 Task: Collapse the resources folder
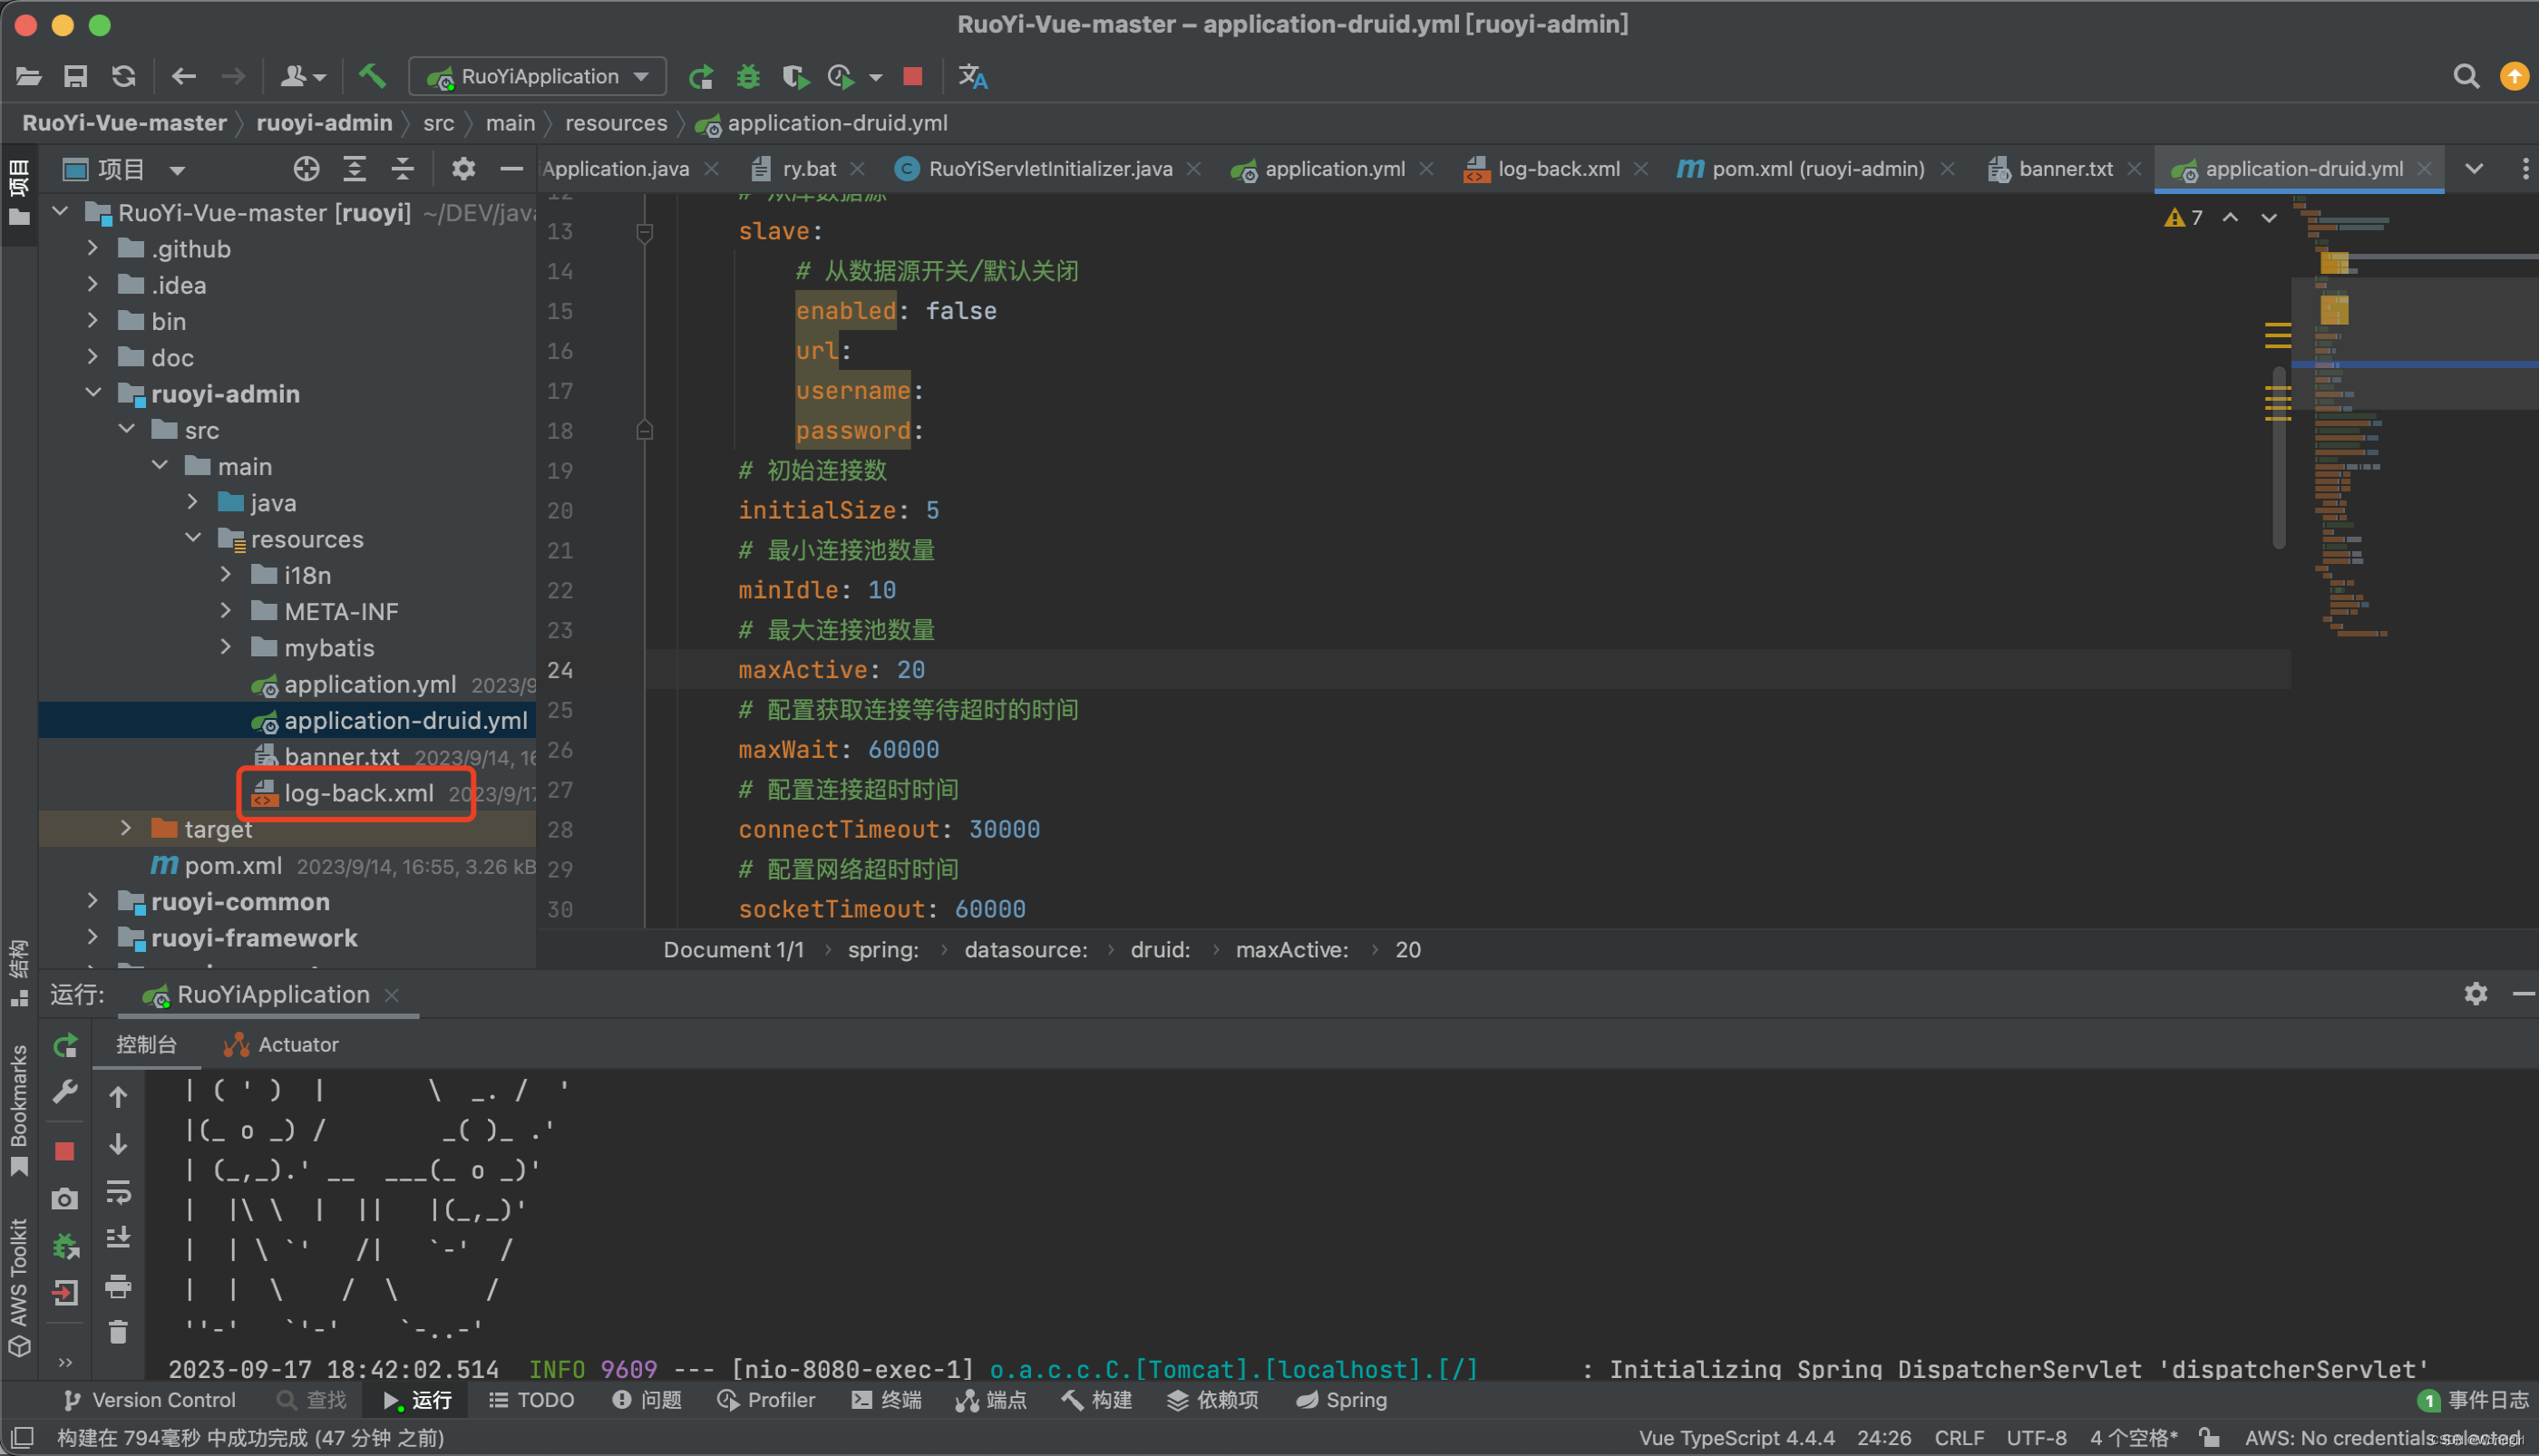pyautogui.click(x=193, y=538)
